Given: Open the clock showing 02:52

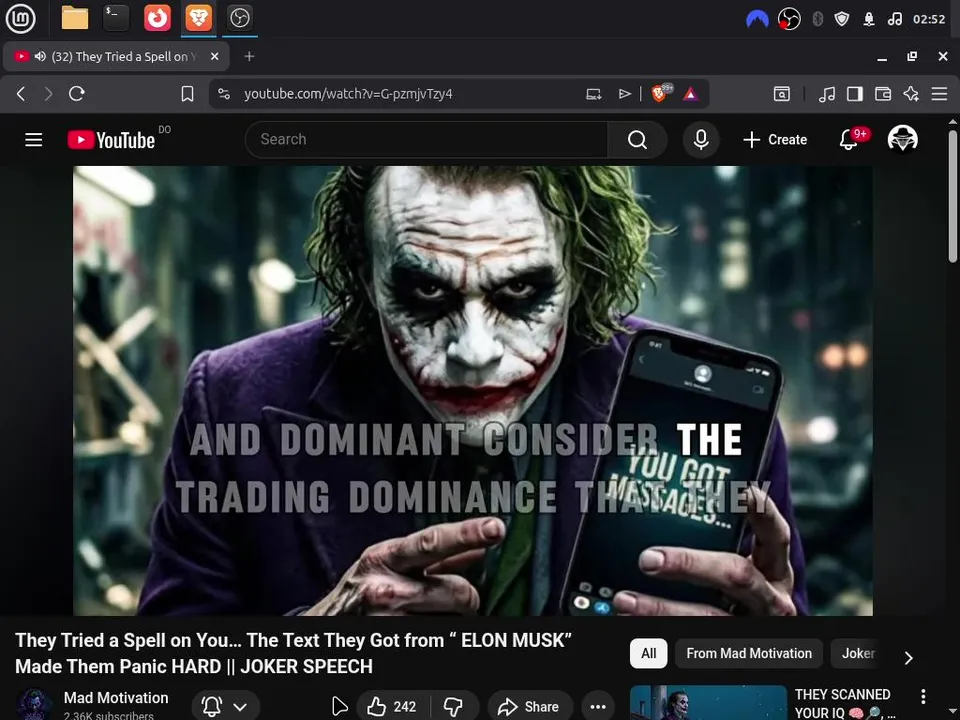Looking at the screenshot, I should click(x=929, y=19).
